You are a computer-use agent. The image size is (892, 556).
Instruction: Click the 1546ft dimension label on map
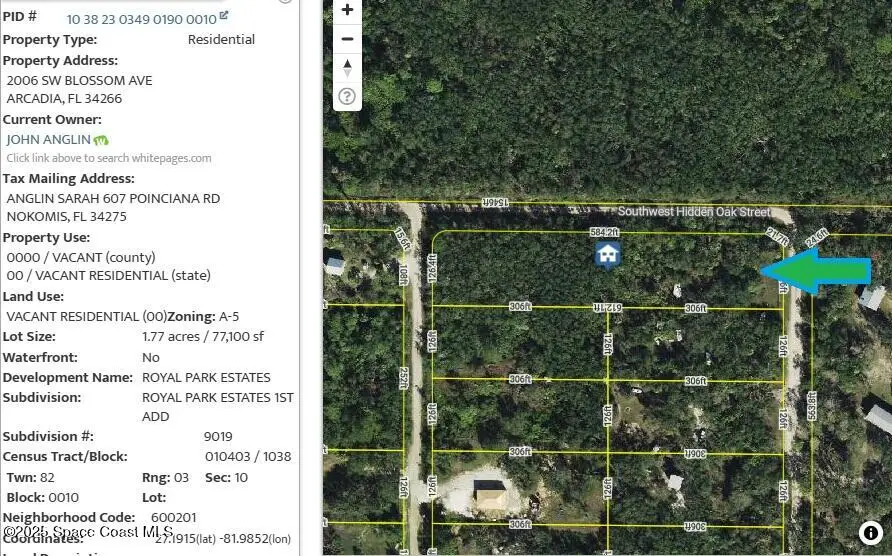(495, 202)
